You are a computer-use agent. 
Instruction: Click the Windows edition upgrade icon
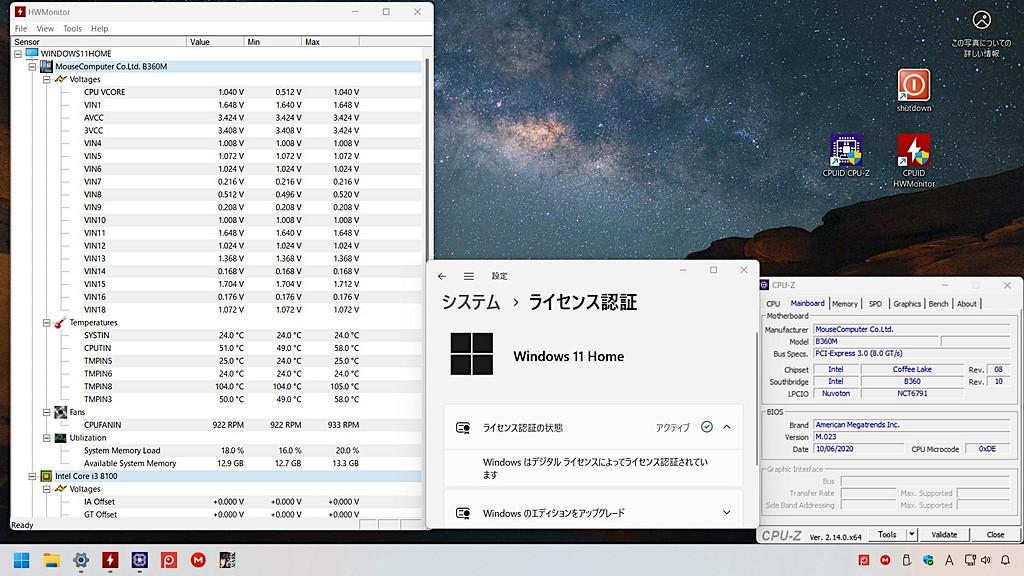463,513
